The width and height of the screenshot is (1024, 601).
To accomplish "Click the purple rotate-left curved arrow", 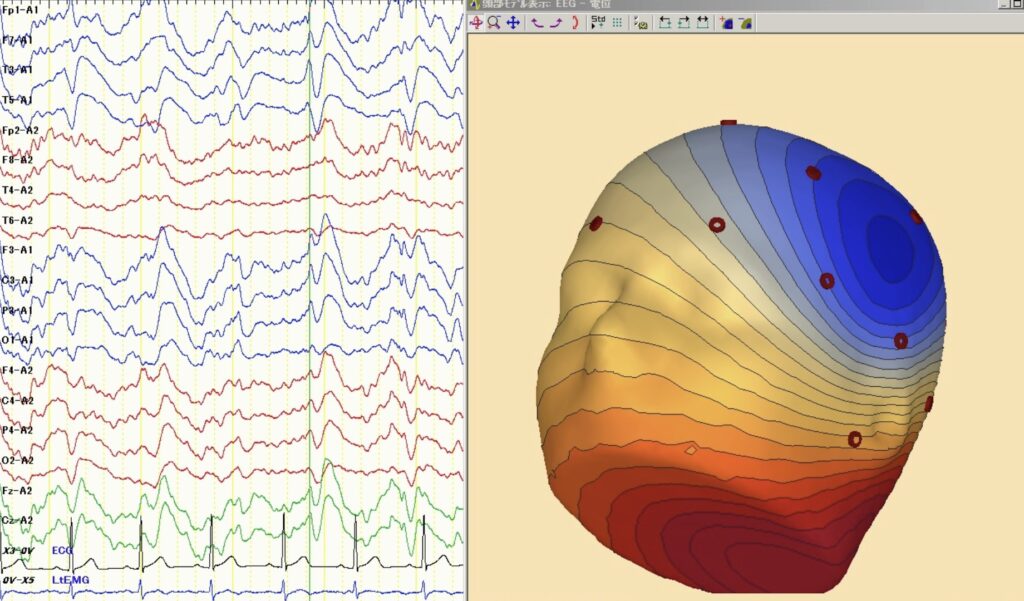I will 537,23.
